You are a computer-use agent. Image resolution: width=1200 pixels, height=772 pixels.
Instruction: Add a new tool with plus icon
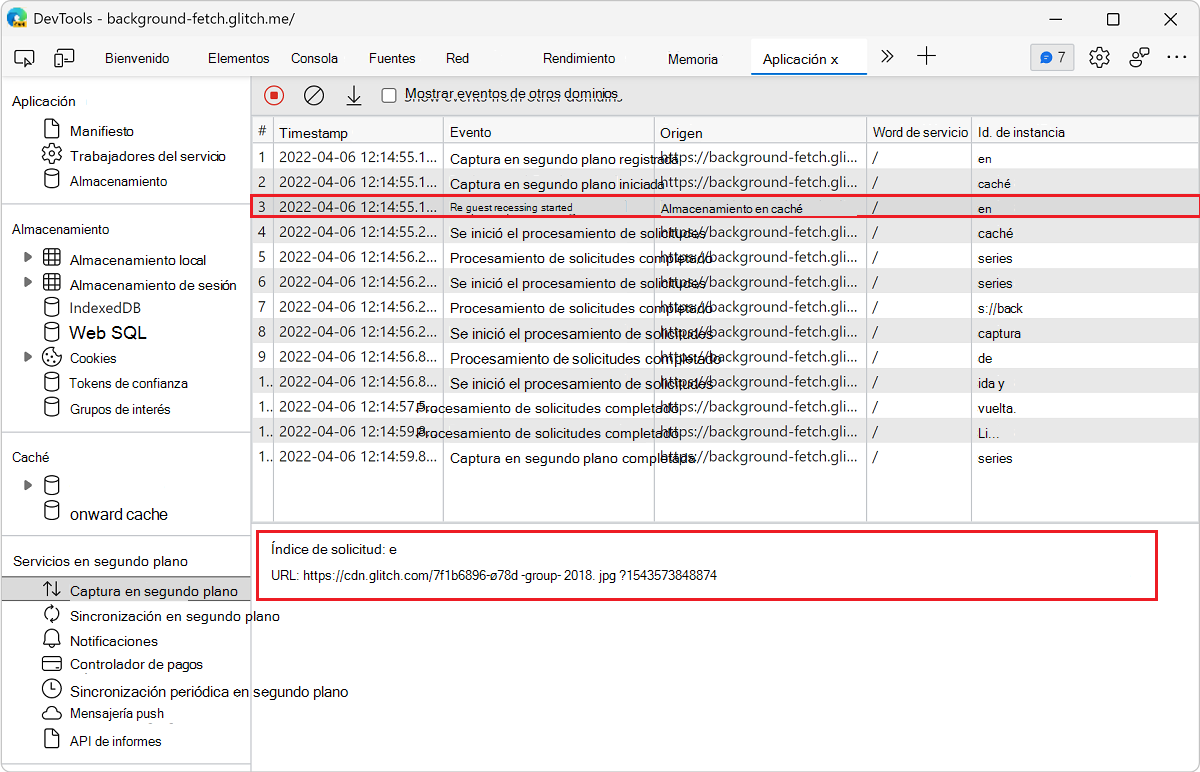(x=927, y=57)
